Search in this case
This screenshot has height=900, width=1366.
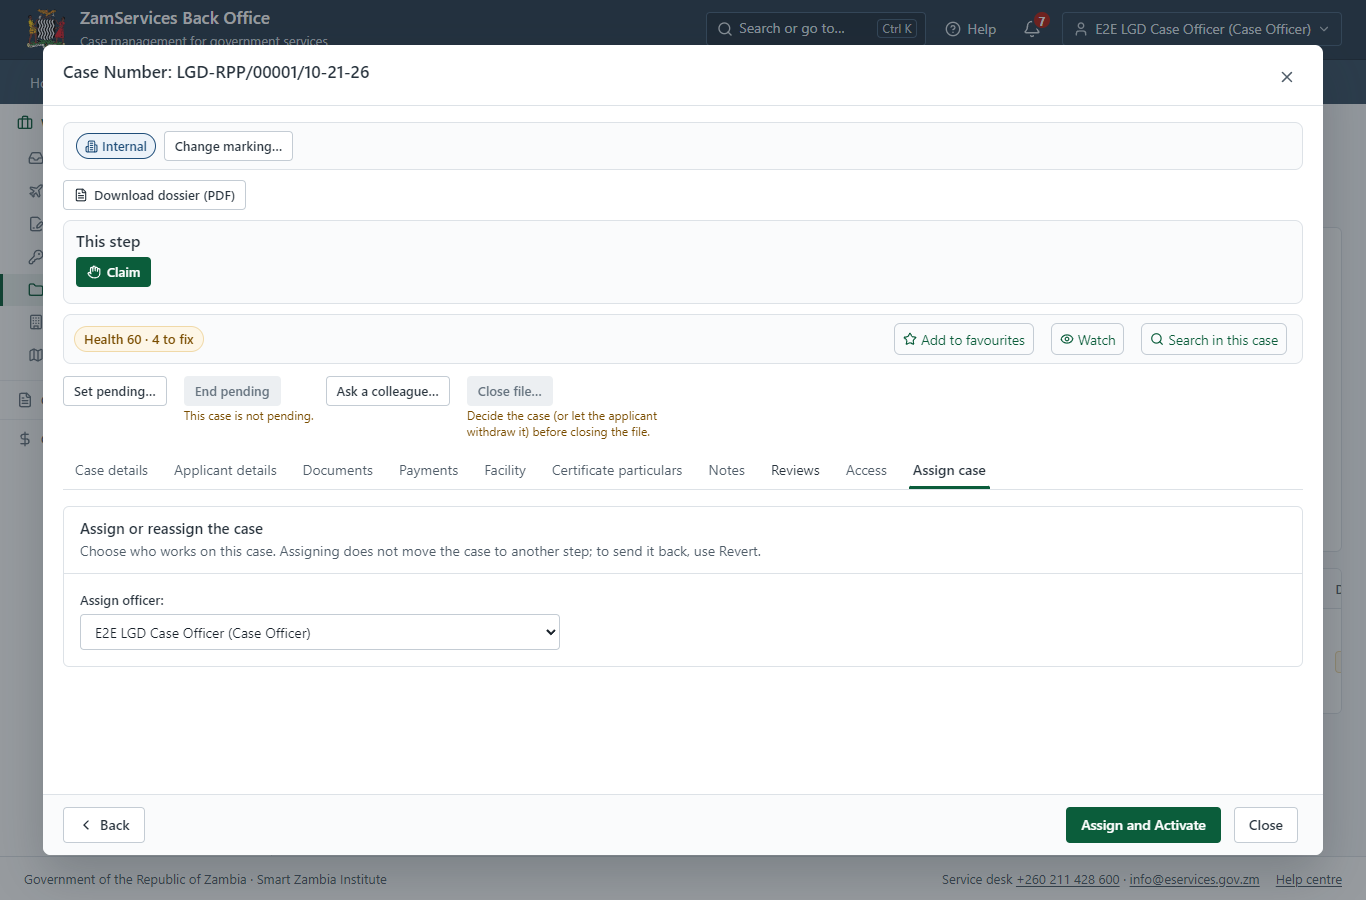coord(1214,339)
